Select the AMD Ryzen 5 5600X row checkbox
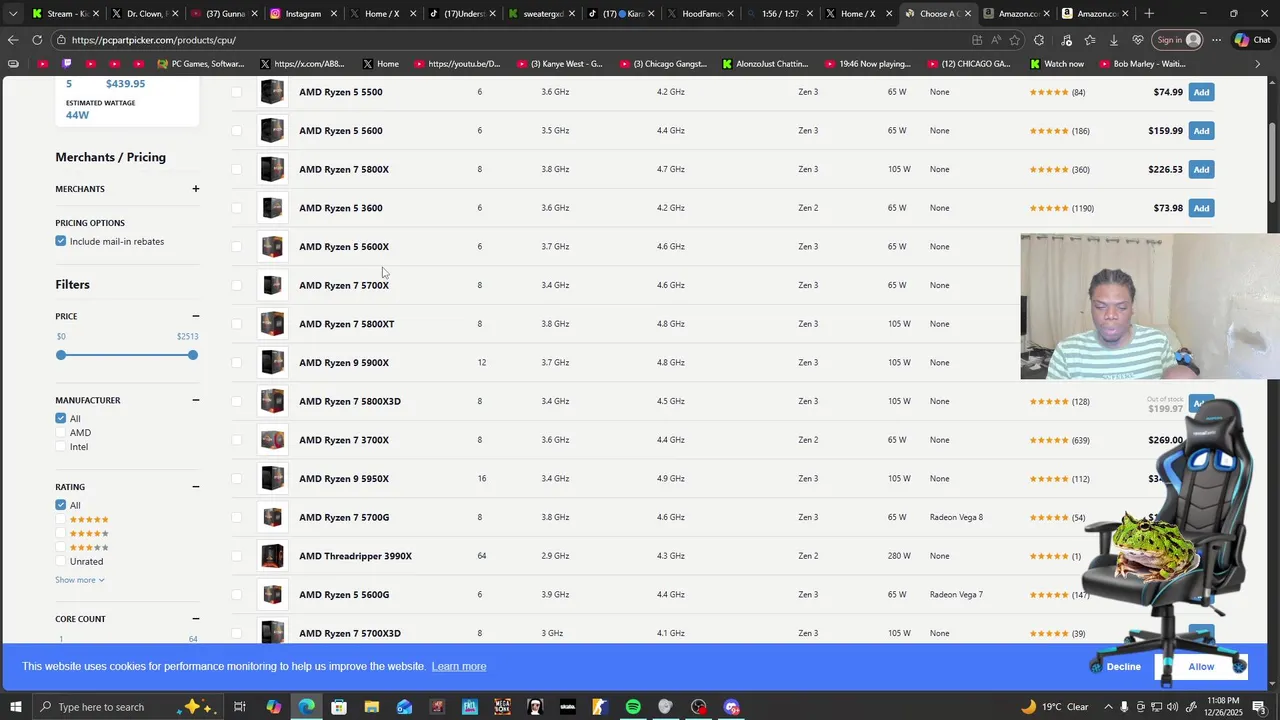This screenshot has height=720, width=1280. pyautogui.click(x=236, y=247)
